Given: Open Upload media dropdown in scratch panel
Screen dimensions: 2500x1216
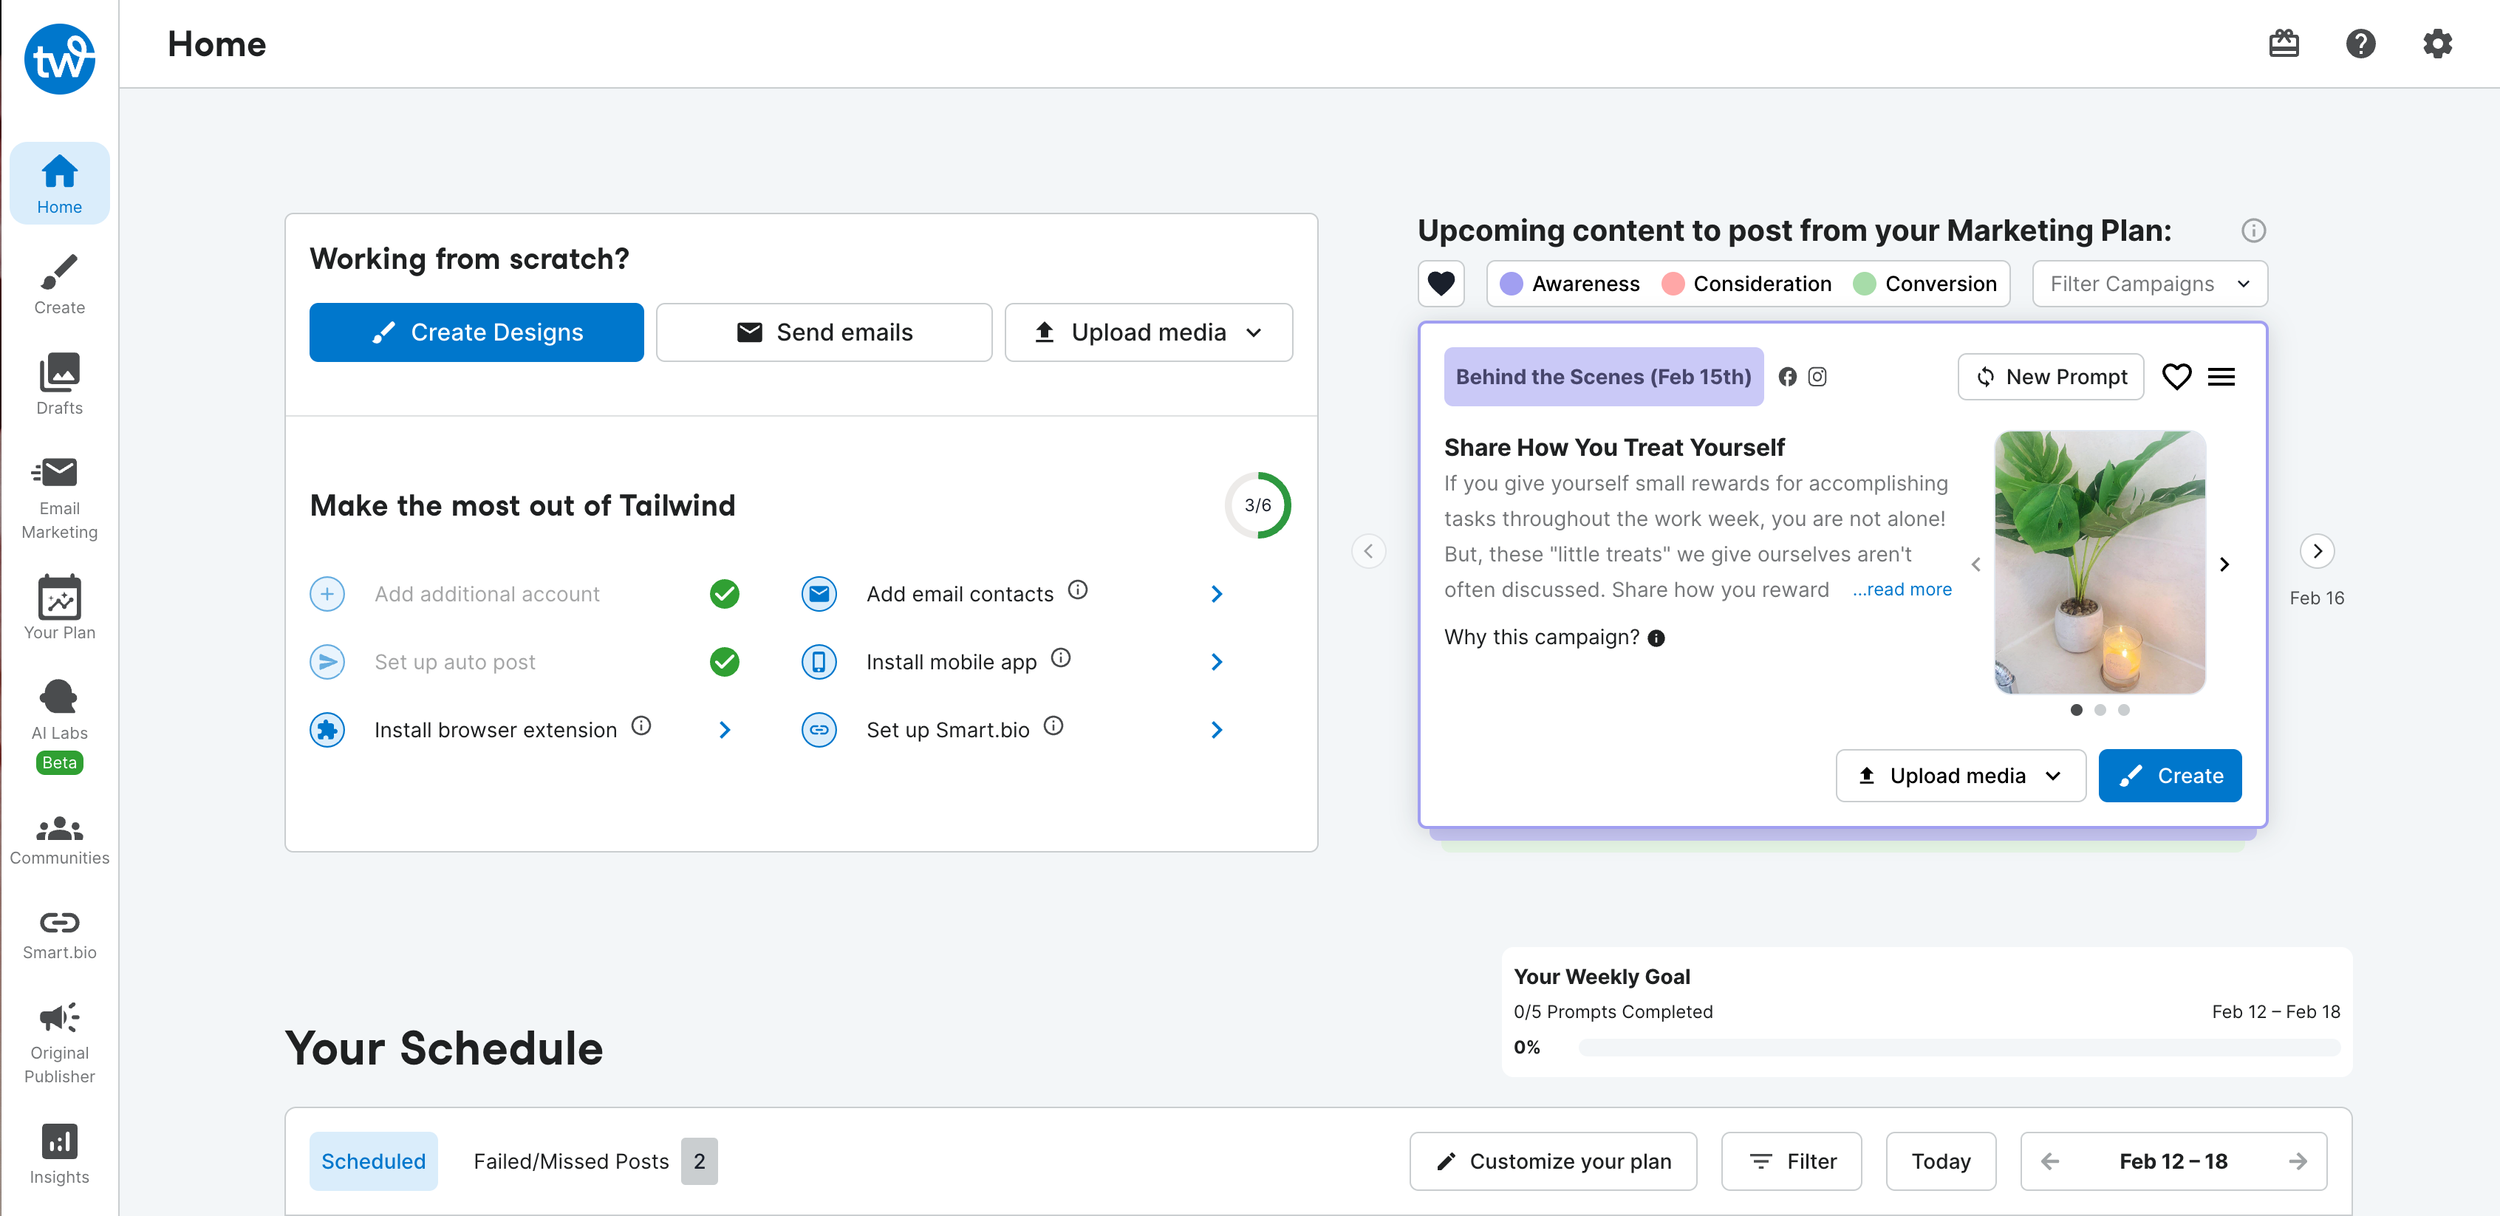Looking at the screenshot, I should click(1148, 332).
